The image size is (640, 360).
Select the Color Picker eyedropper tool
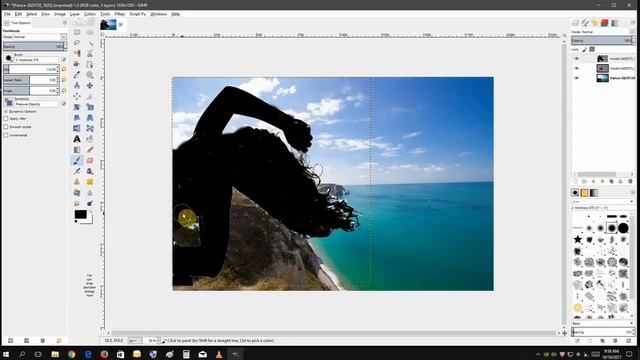click(77, 75)
